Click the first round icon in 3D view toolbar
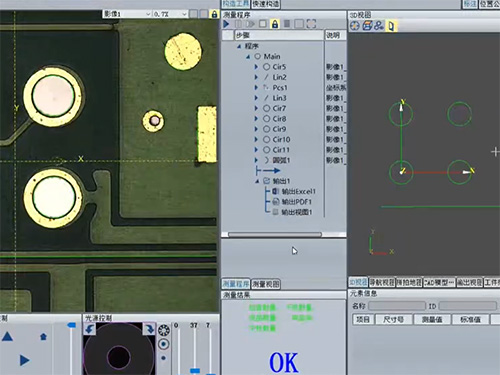This screenshot has width=500, height=375. (x=355, y=26)
